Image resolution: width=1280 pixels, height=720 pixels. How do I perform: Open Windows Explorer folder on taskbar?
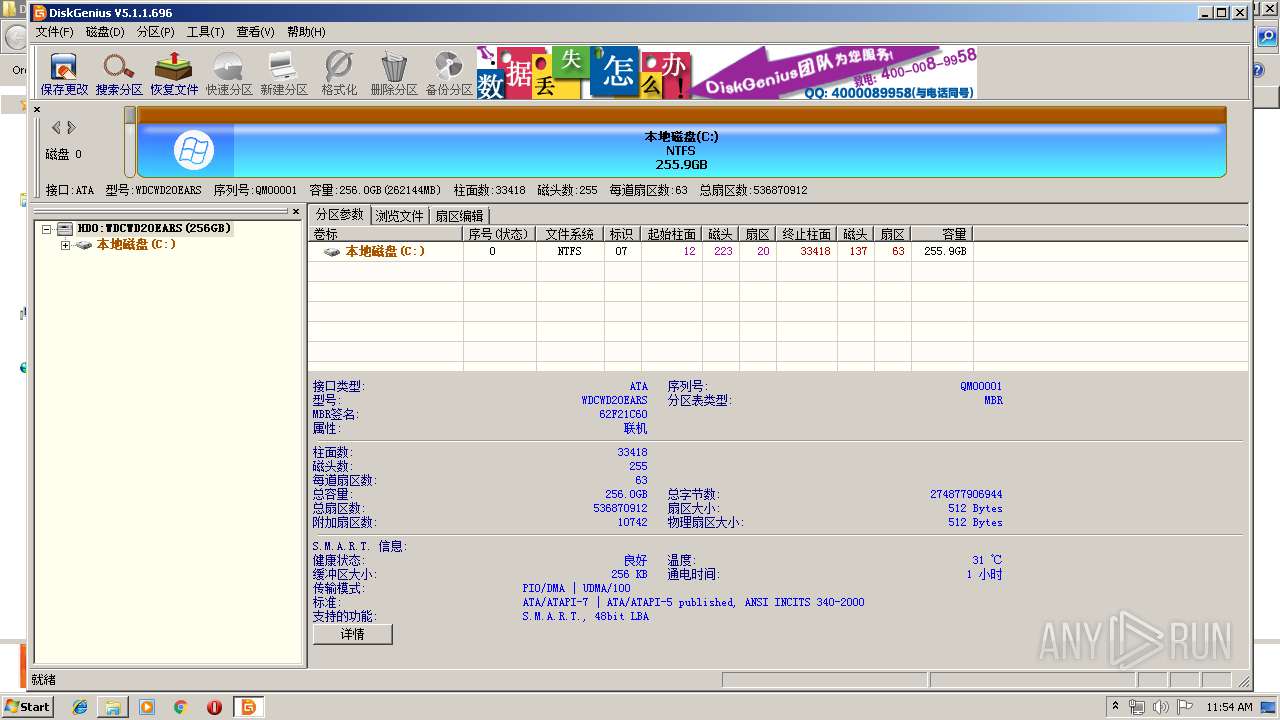click(x=113, y=707)
